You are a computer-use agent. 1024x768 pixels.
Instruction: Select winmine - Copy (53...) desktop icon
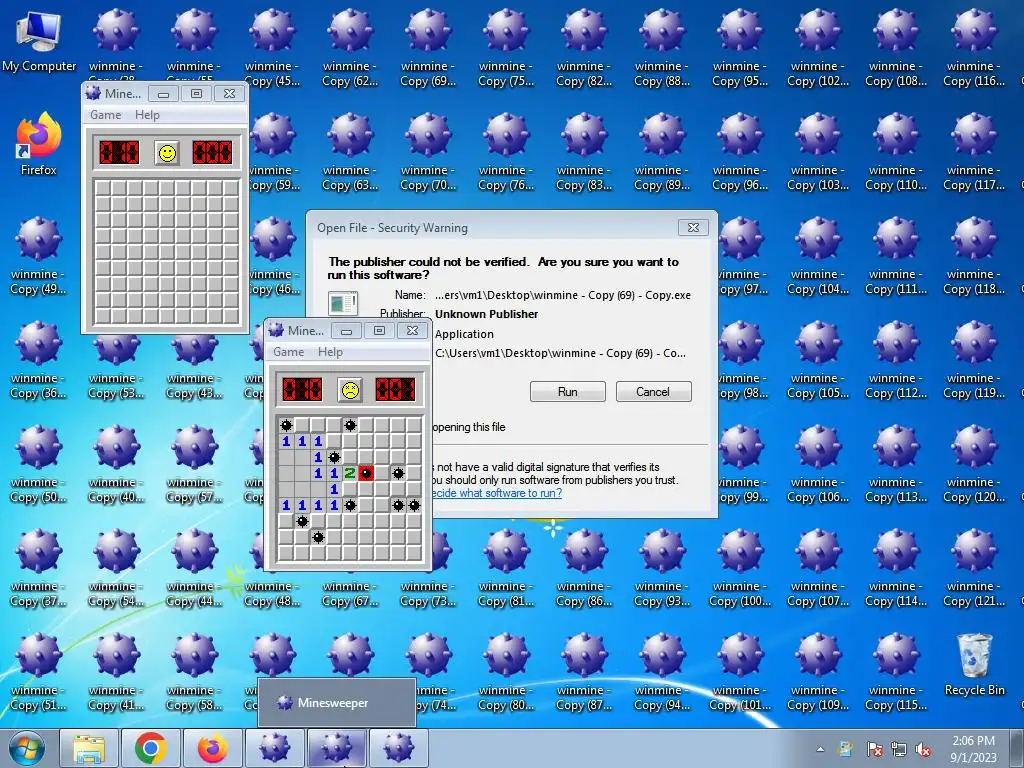(x=116, y=366)
